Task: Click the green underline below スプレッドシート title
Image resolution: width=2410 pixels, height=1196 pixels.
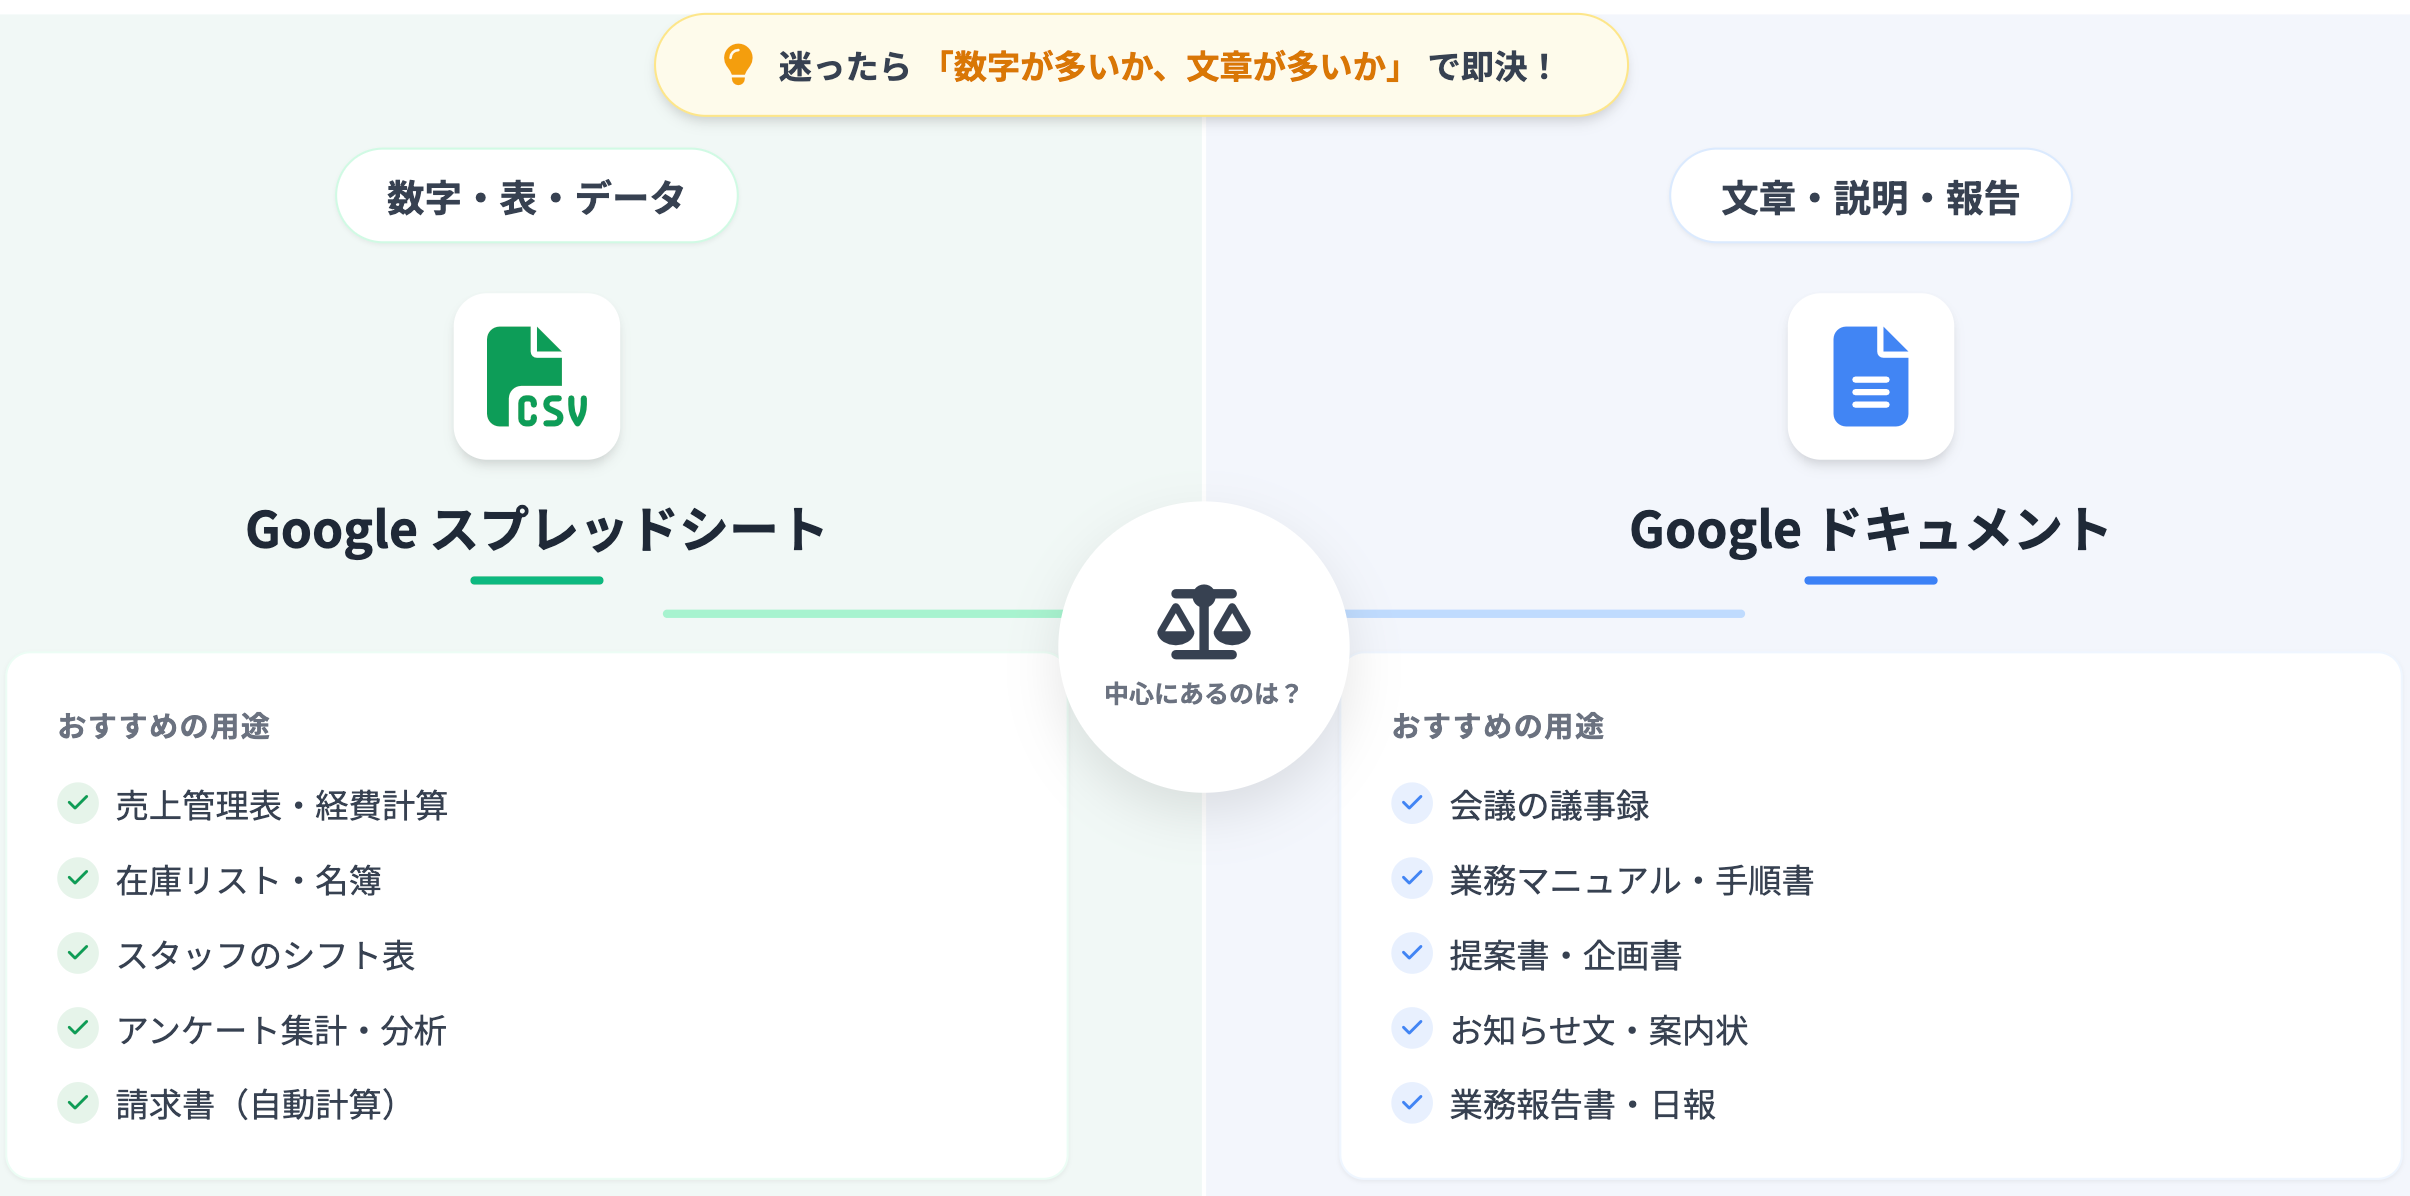Action: tap(537, 580)
